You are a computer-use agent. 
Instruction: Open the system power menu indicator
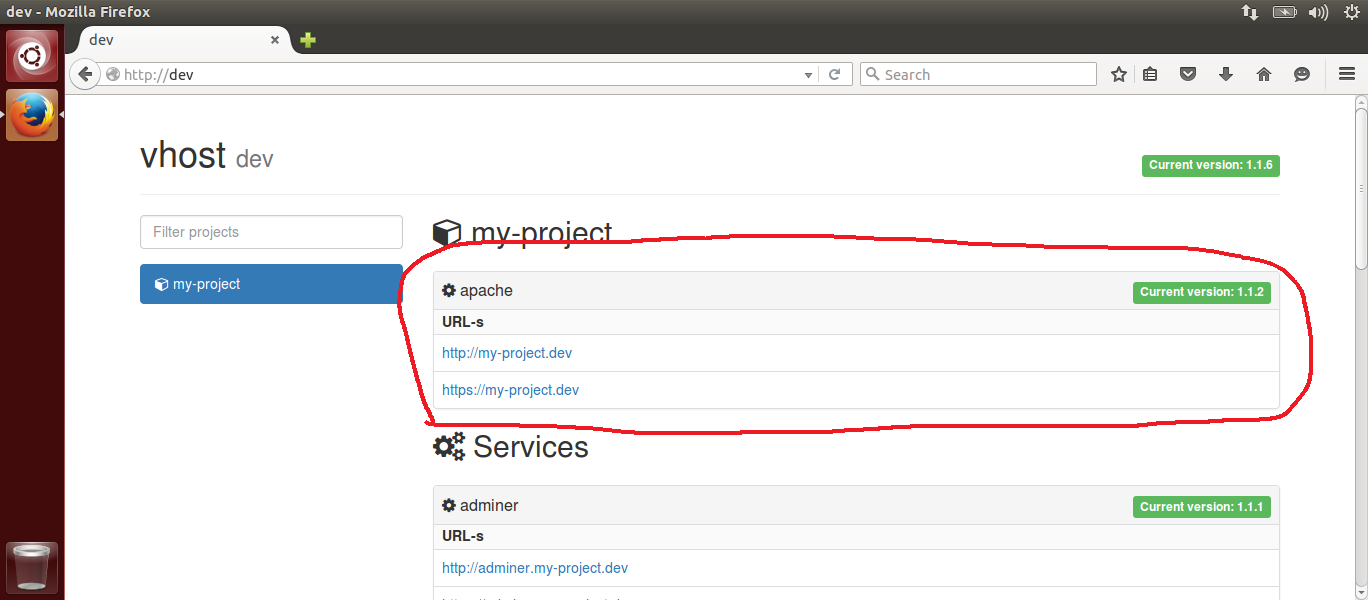[x=1351, y=12]
